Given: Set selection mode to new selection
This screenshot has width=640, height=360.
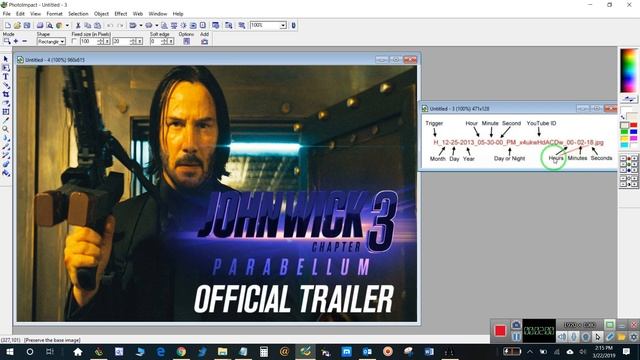Looking at the screenshot, I should tap(7, 41).
